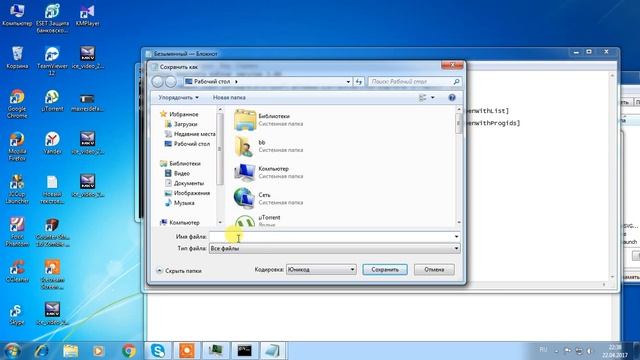Viewport: 640px width, 360px height.
Task: Click the Windows Start button
Action: pyautogui.click(x=12, y=351)
